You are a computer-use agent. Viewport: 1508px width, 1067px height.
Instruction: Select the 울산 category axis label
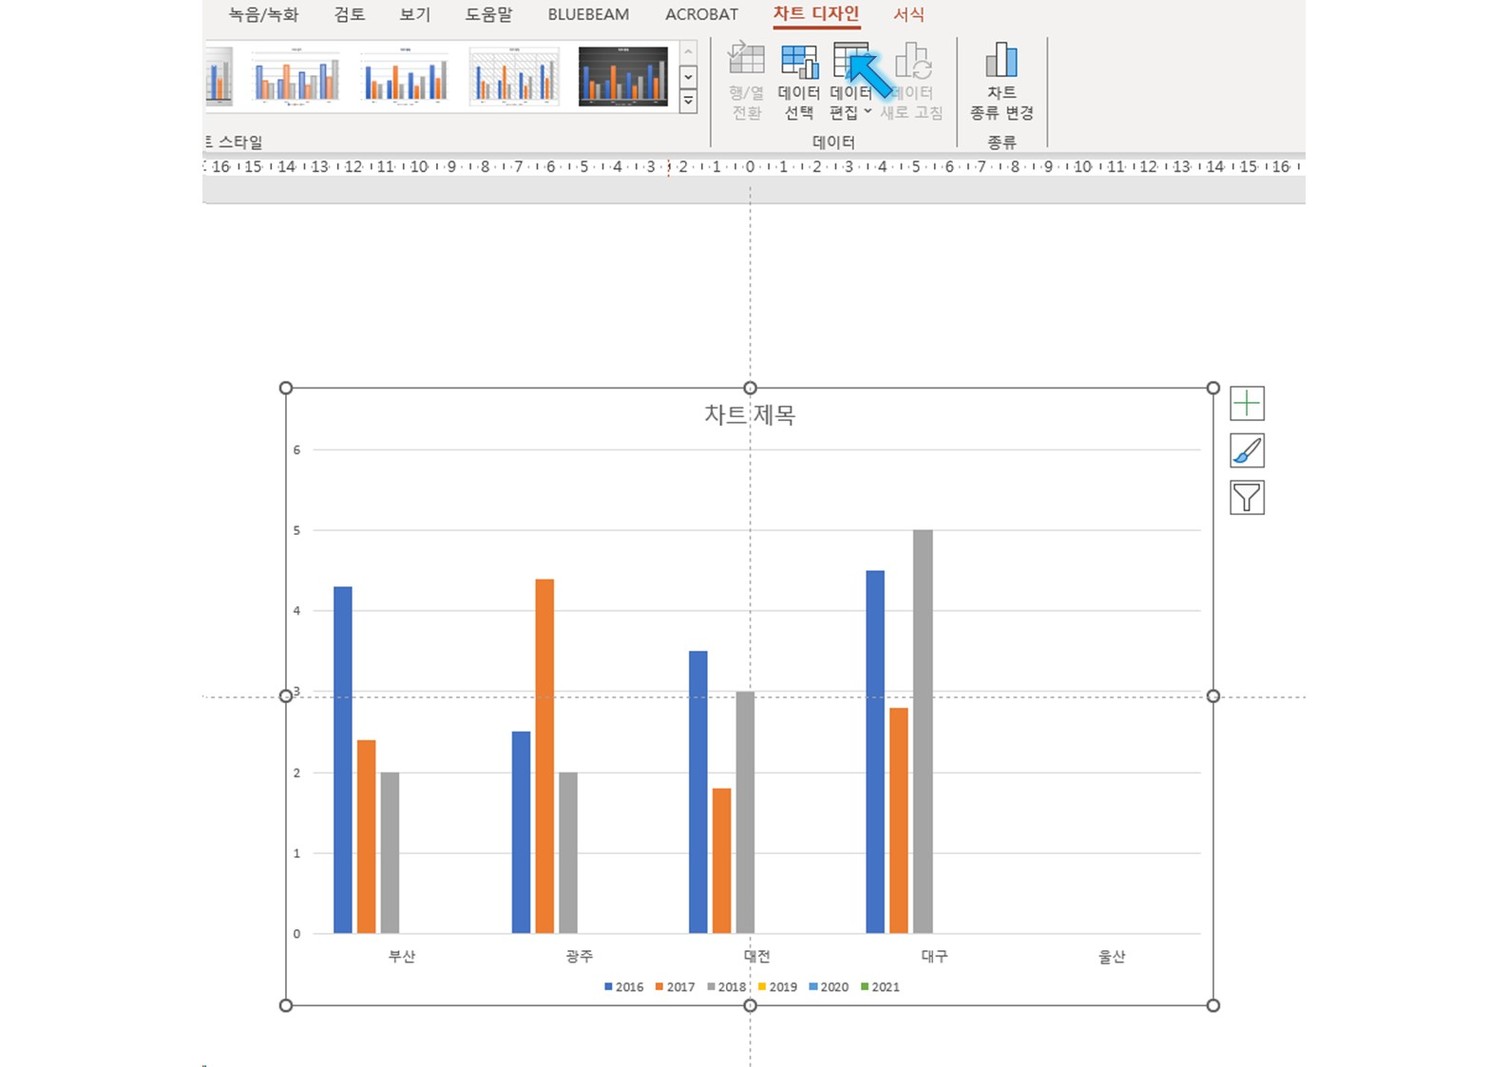coord(1112,957)
